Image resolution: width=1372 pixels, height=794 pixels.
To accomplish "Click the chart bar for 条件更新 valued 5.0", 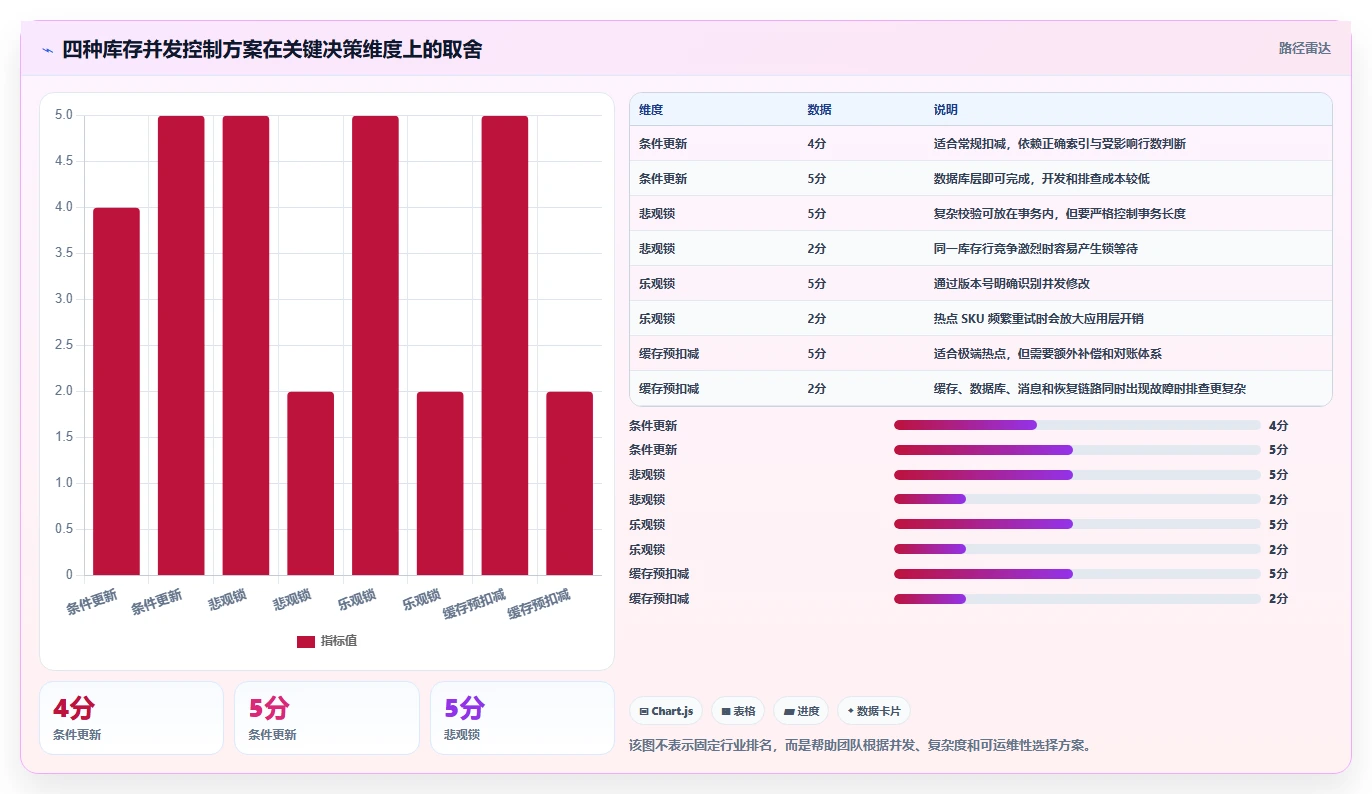I will click(181, 345).
